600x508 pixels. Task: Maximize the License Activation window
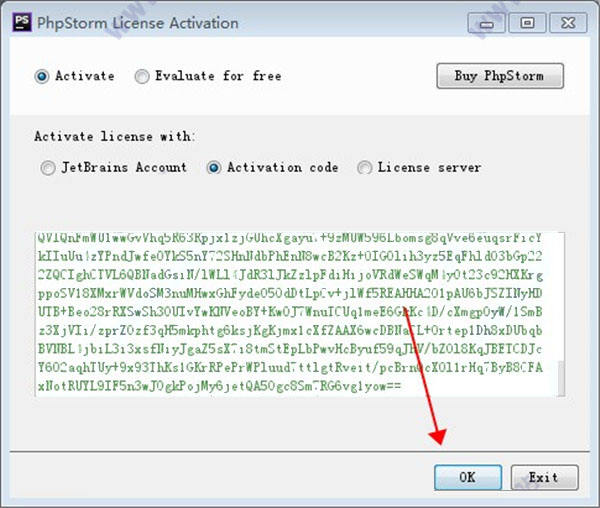pos(527,23)
